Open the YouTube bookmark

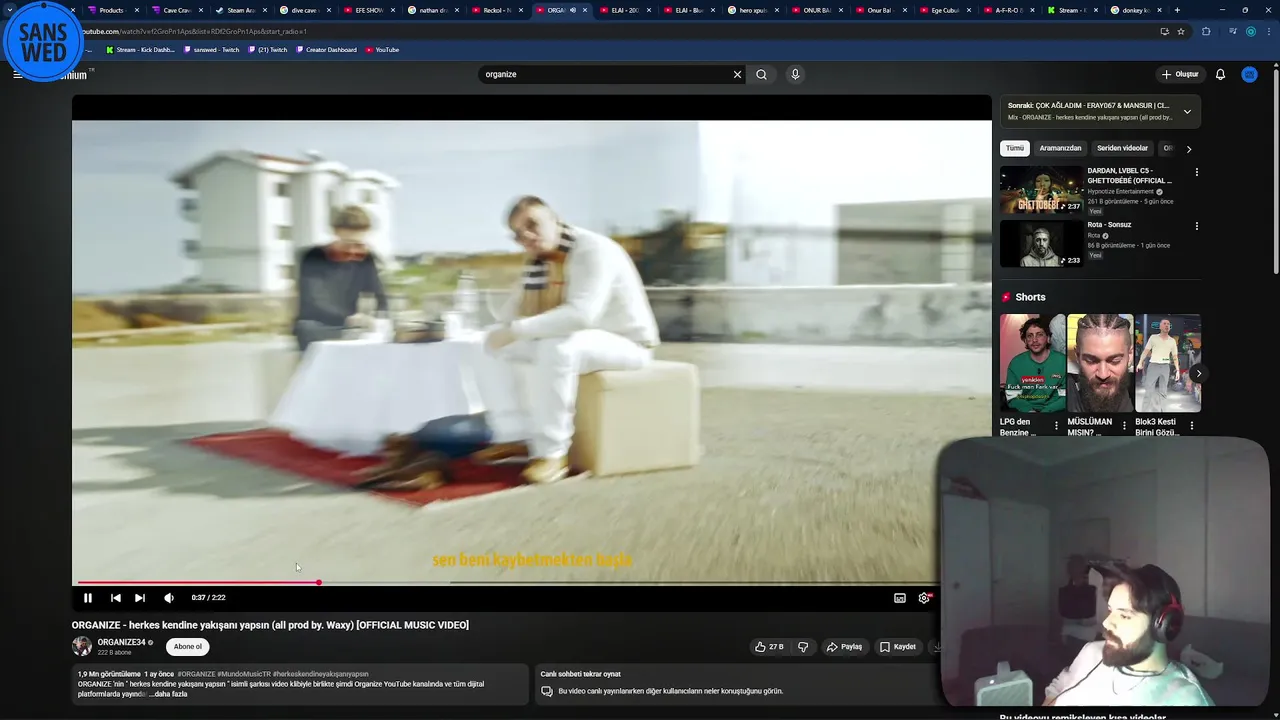point(382,50)
